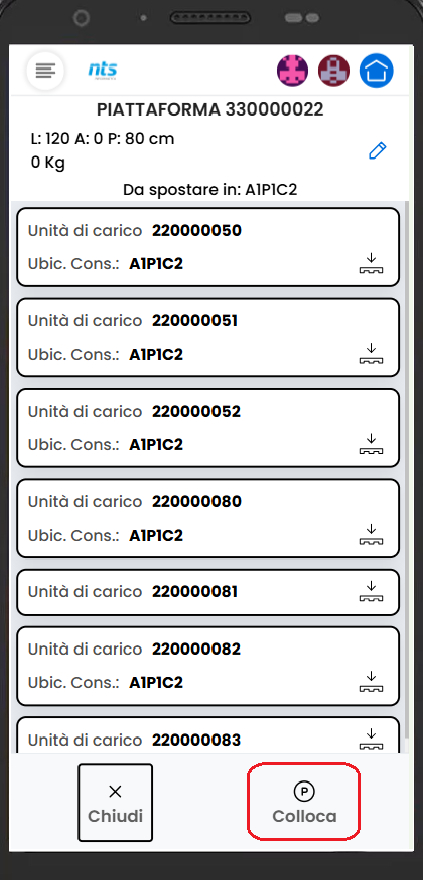Click the blue home icon
This screenshot has width=423, height=880.
coord(376,71)
